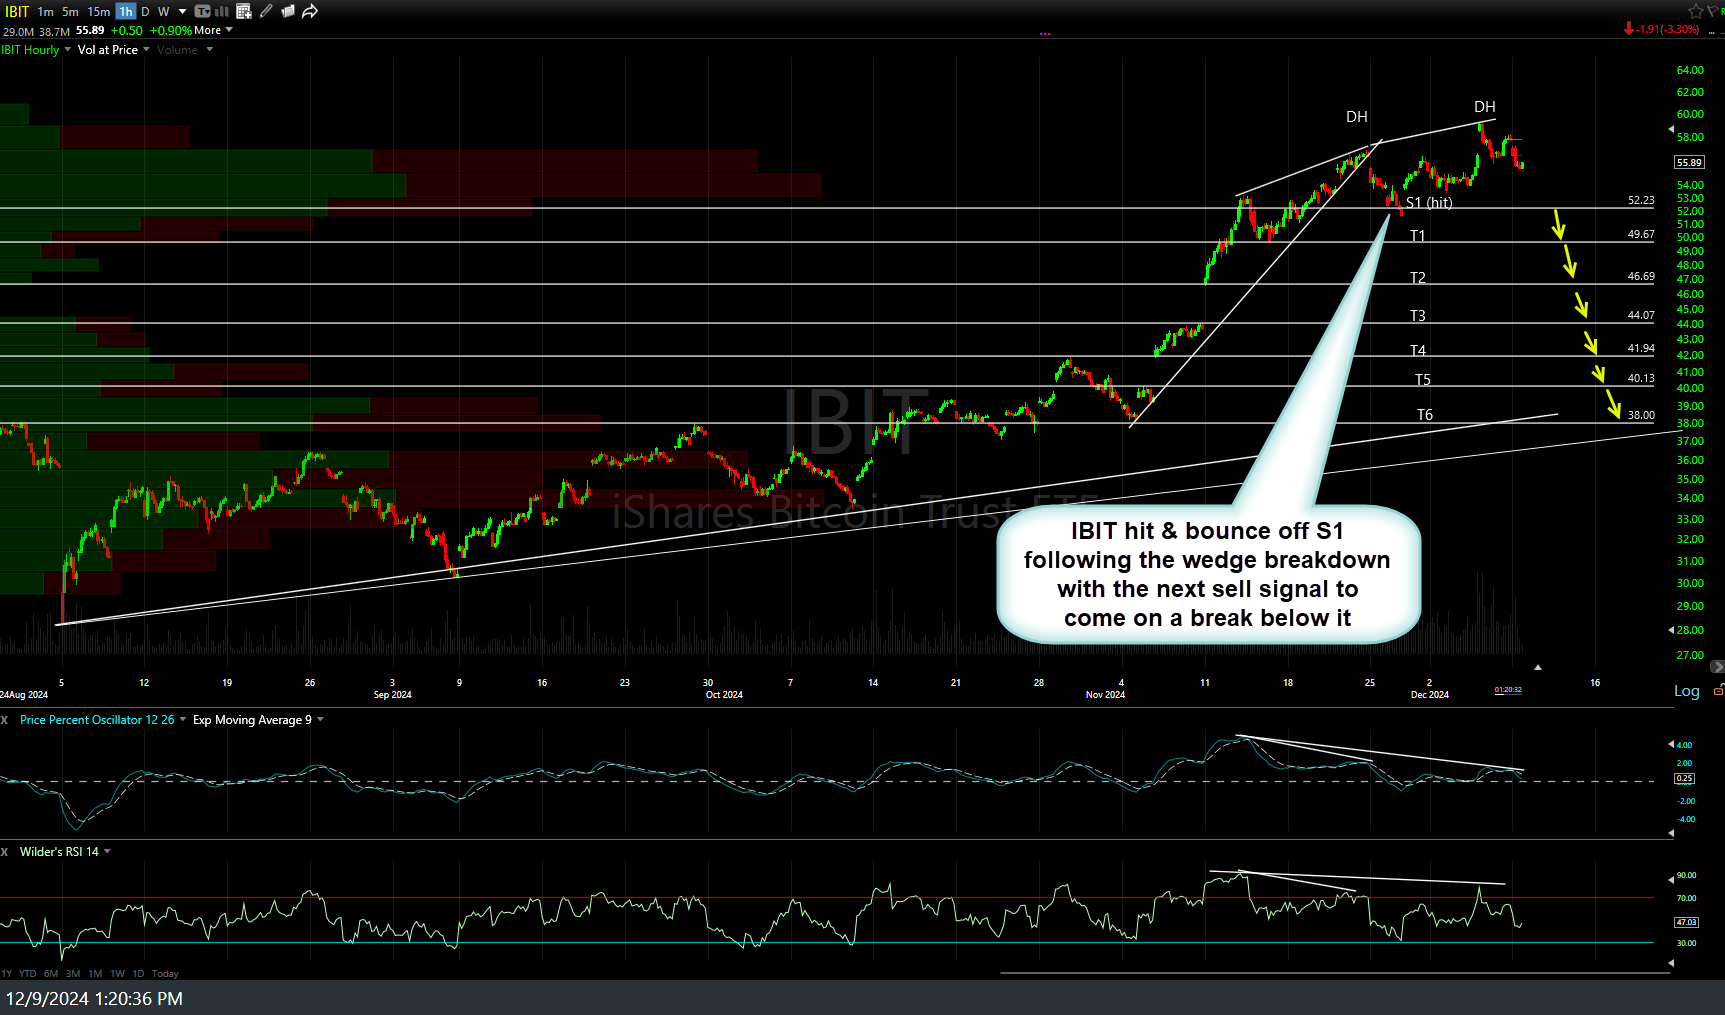
Task: Select the 1h timeframe
Action: coord(125,11)
